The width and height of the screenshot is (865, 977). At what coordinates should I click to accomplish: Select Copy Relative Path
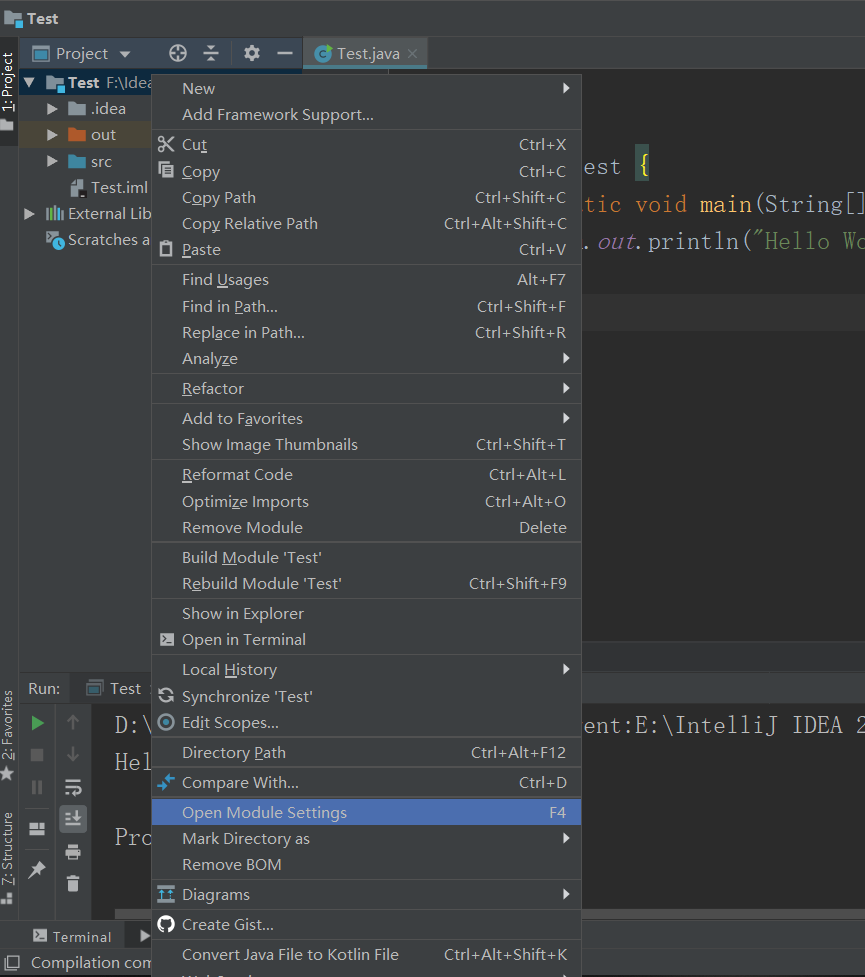coord(366,224)
